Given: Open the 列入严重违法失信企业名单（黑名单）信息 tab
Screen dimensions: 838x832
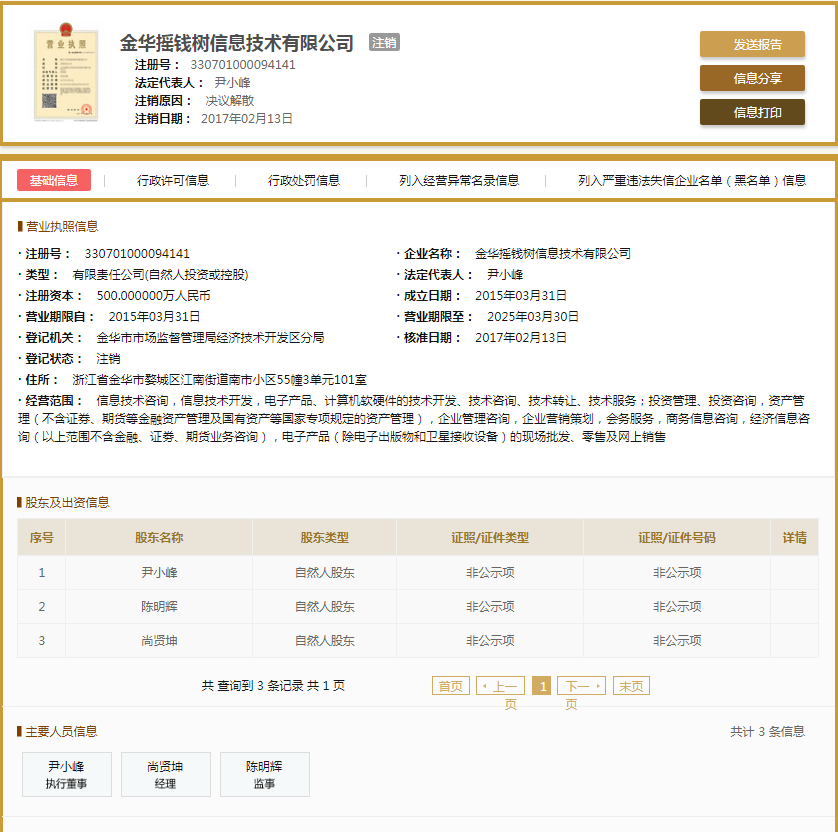Looking at the screenshot, I should pyautogui.click(x=692, y=180).
